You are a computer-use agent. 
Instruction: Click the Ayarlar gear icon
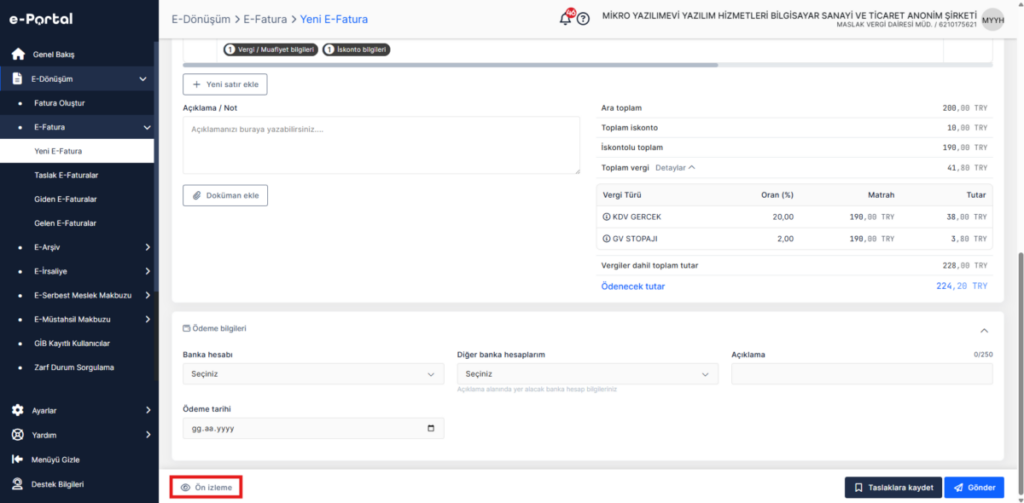(x=18, y=410)
